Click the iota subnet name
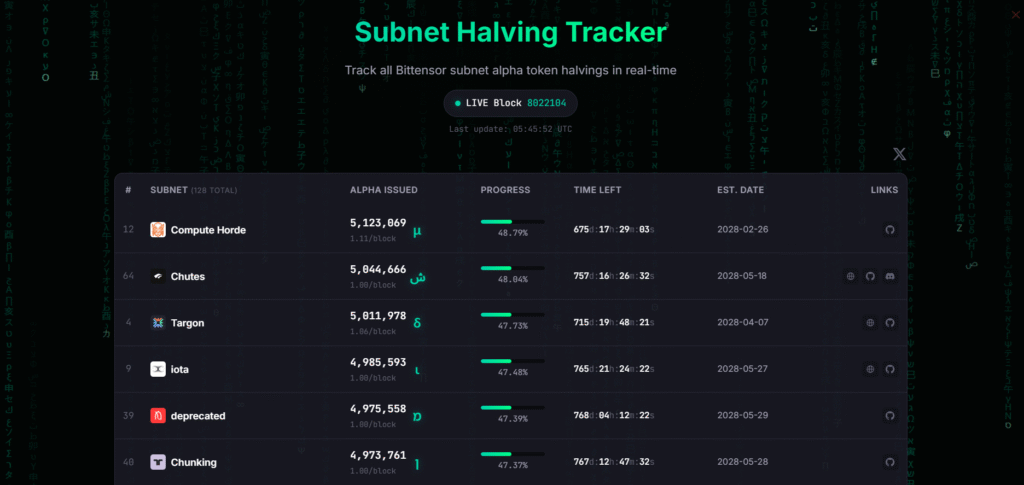Image resolution: width=1024 pixels, height=485 pixels. (180, 369)
